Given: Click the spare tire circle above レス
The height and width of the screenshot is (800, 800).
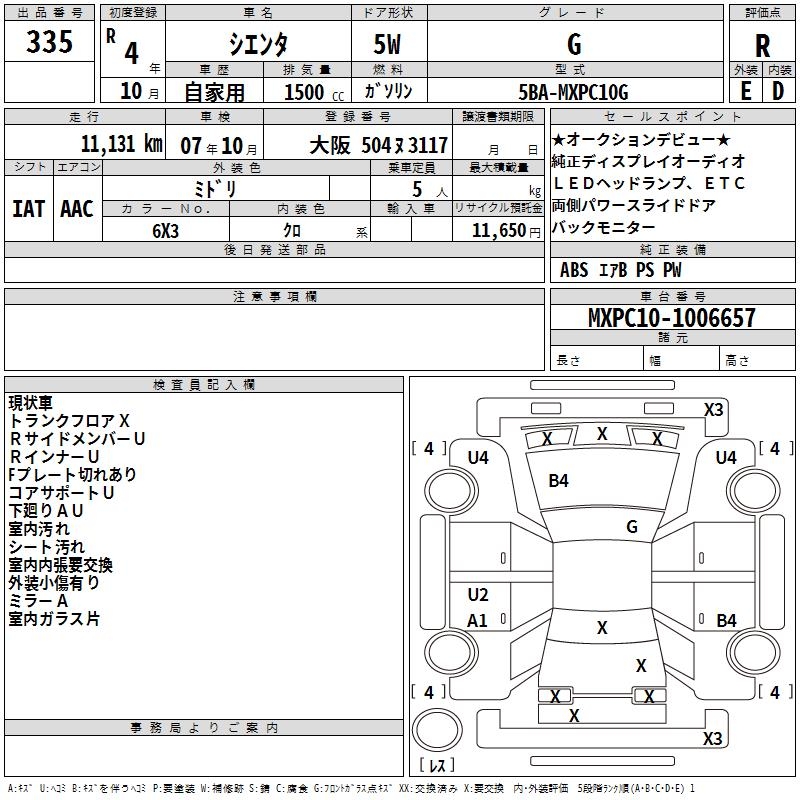Looking at the screenshot, I should click(x=437, y=730).
